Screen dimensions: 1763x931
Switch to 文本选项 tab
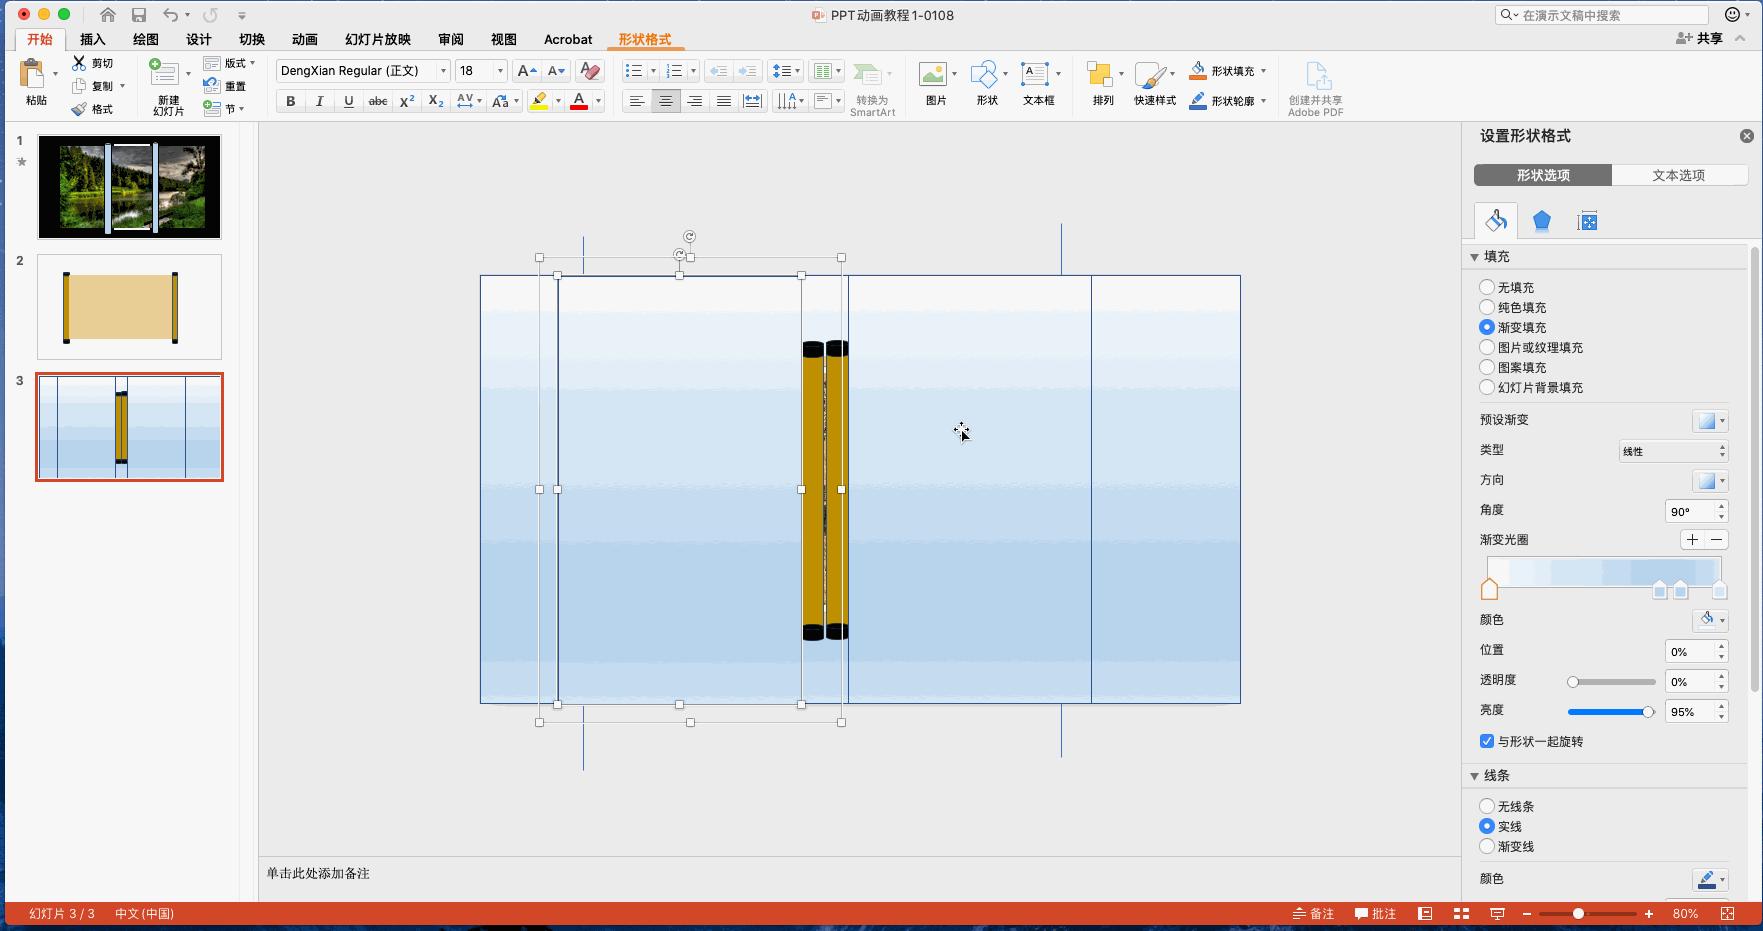click(1678, 175)
